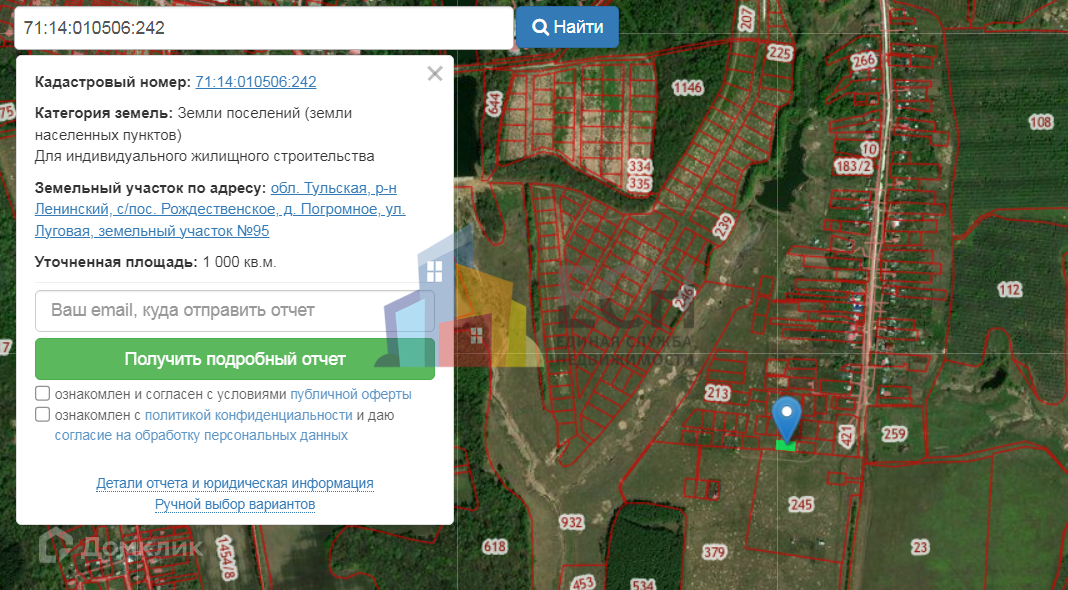
Task: Select parcel labeled 421 on map
Action: 846,435
